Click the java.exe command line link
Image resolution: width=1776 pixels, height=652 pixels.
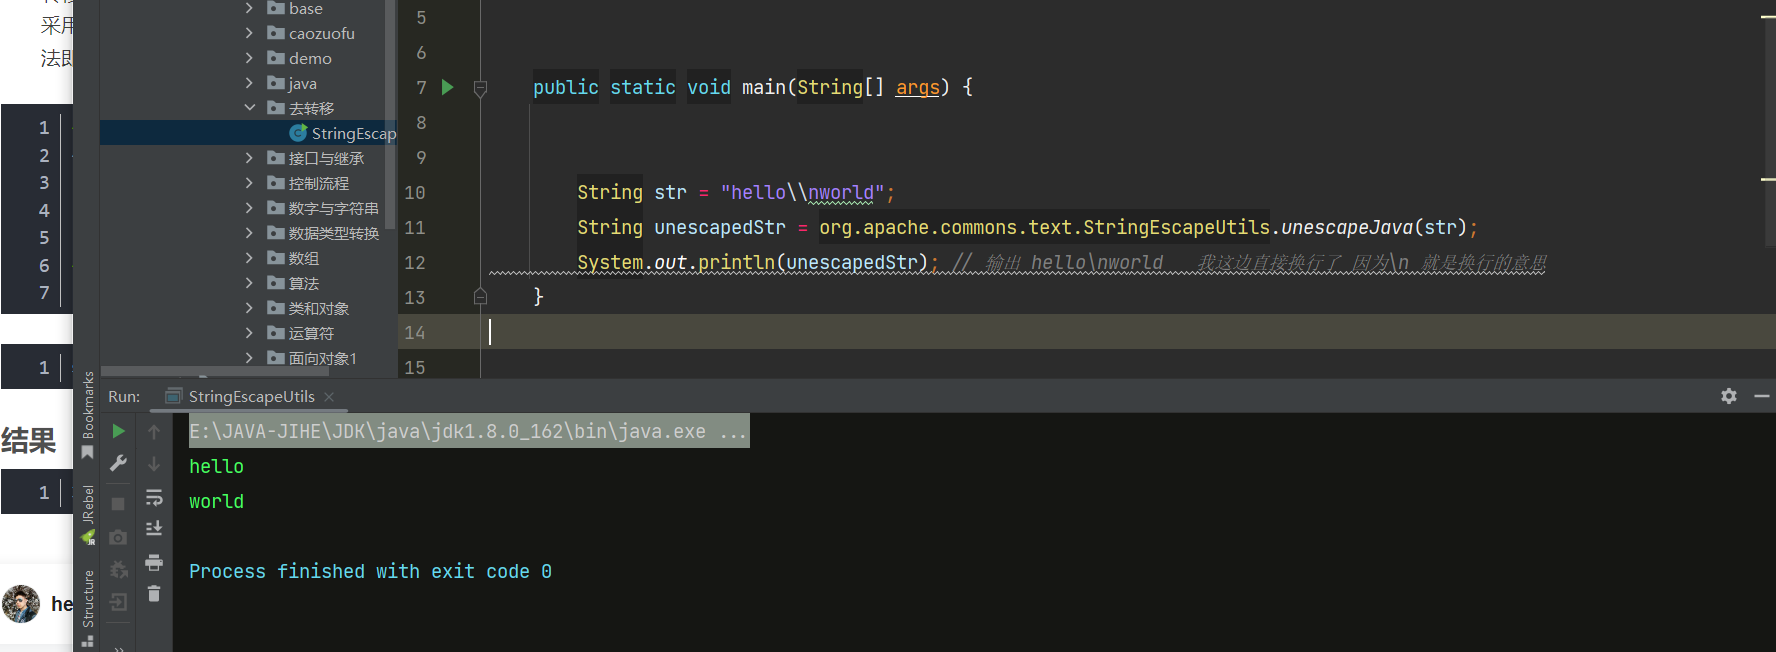click(467, 431)
